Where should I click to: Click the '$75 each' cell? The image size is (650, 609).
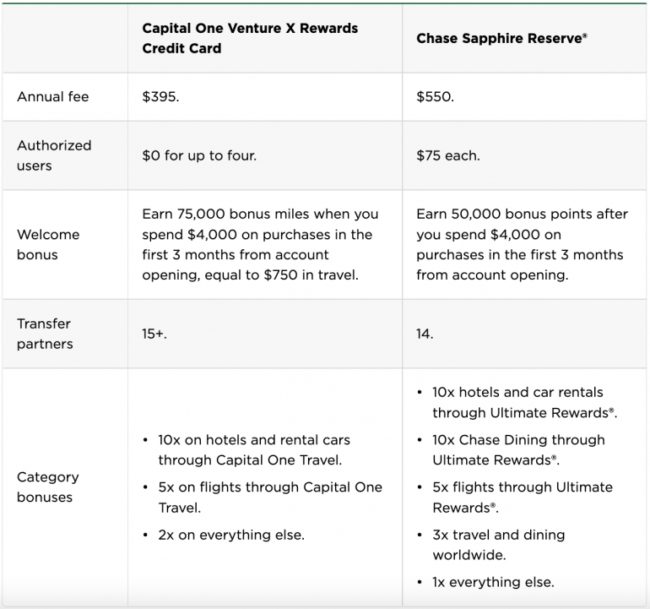[x=448, y=156]
